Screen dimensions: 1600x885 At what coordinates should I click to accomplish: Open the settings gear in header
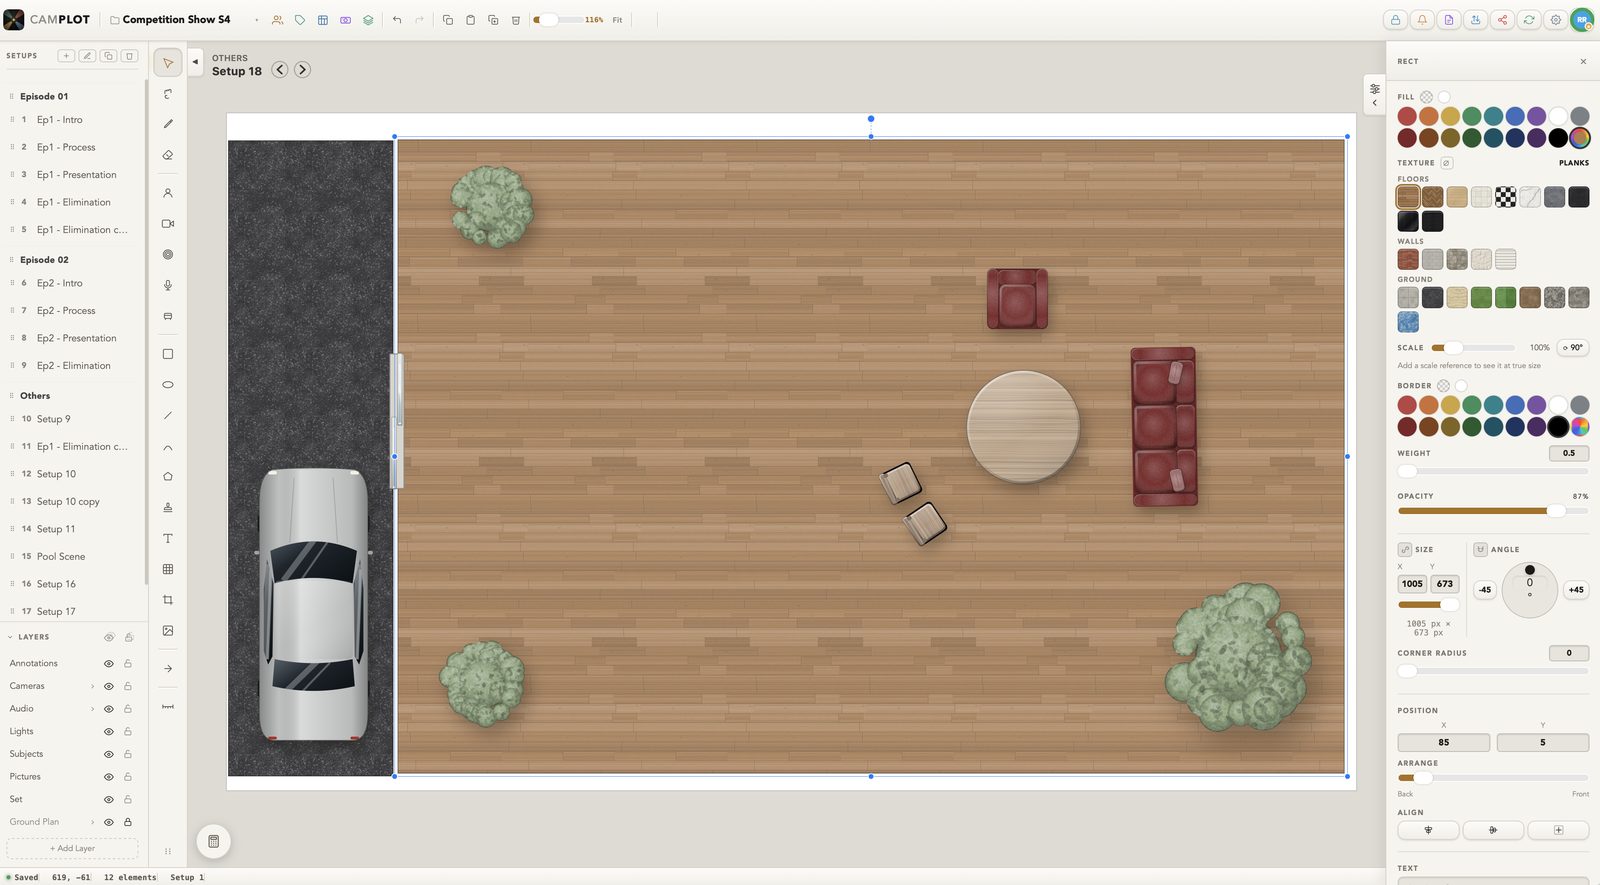point(1556,20)
